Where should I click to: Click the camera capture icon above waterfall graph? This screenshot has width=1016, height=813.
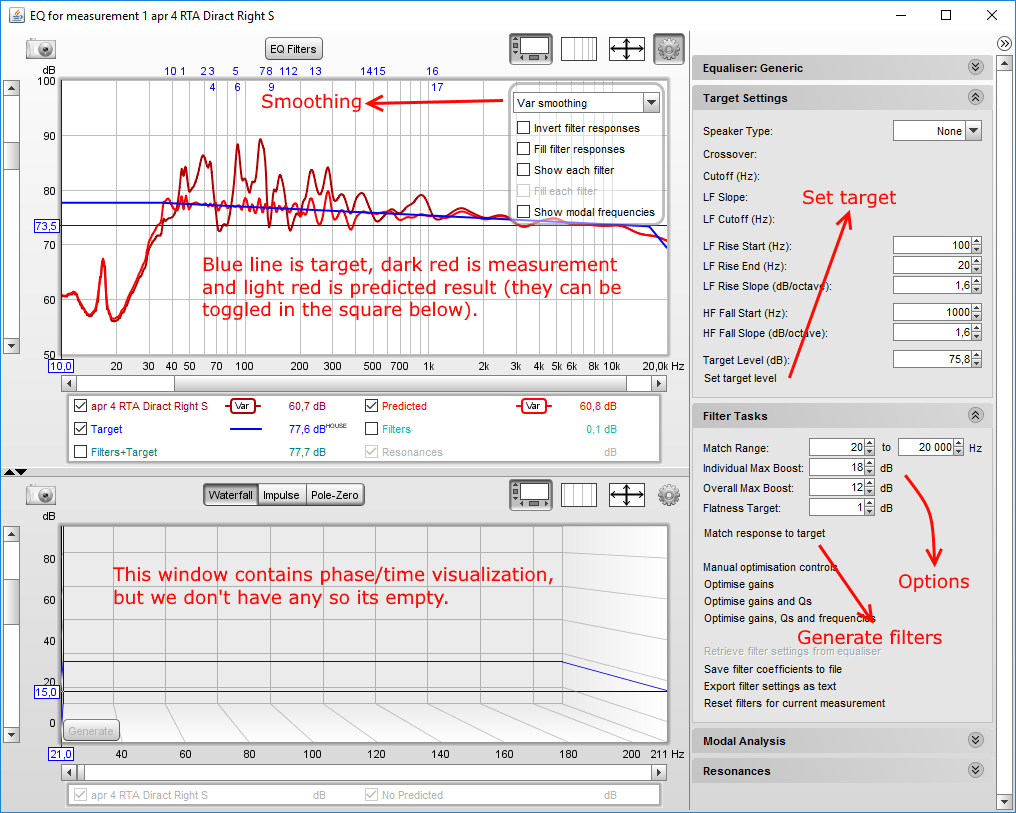click(x=40, y=494)
